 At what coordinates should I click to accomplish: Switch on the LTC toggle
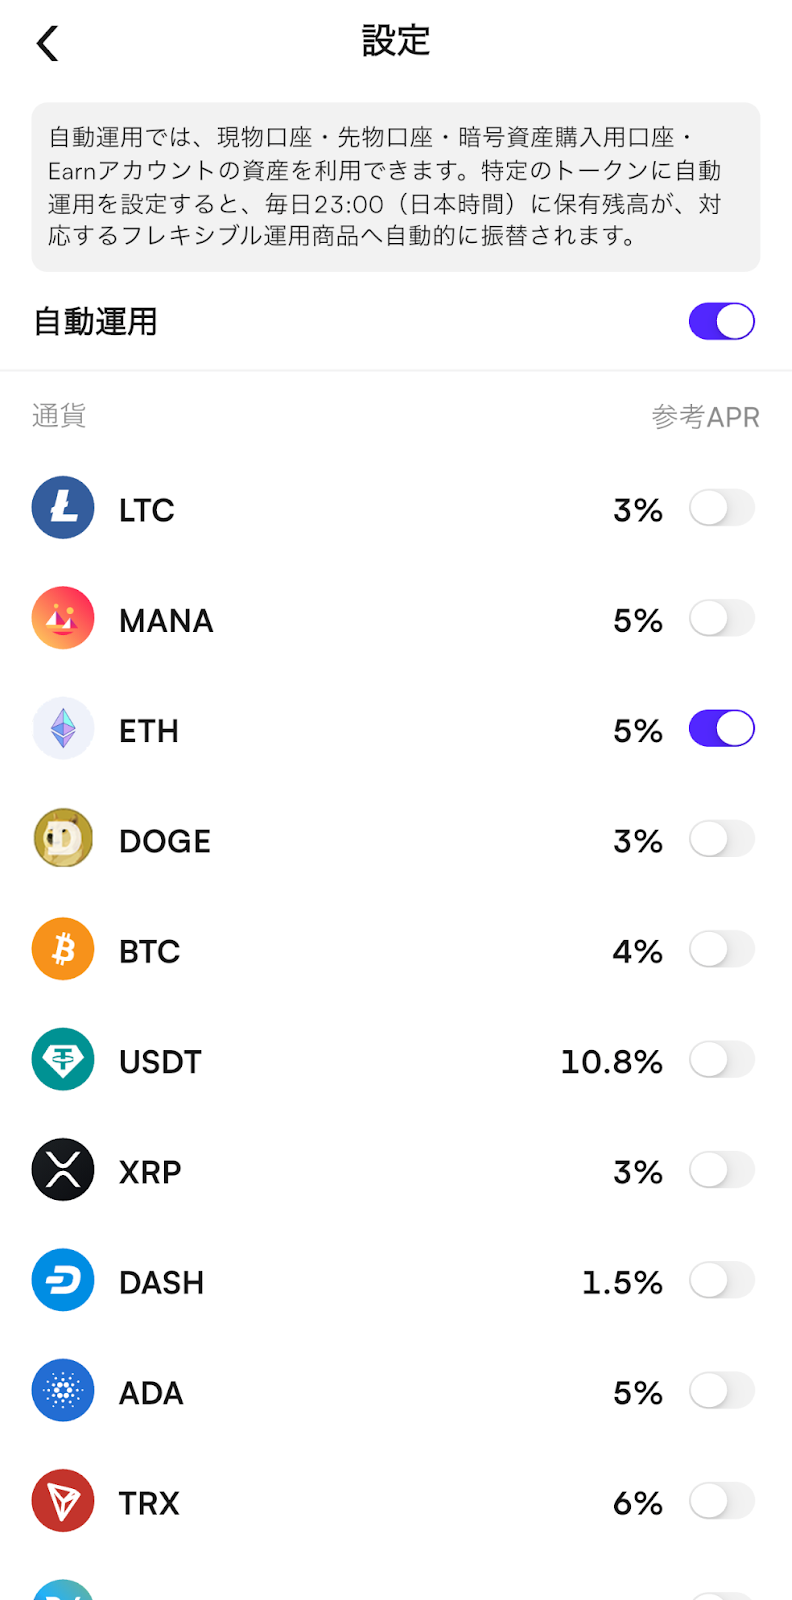[721, 508]
